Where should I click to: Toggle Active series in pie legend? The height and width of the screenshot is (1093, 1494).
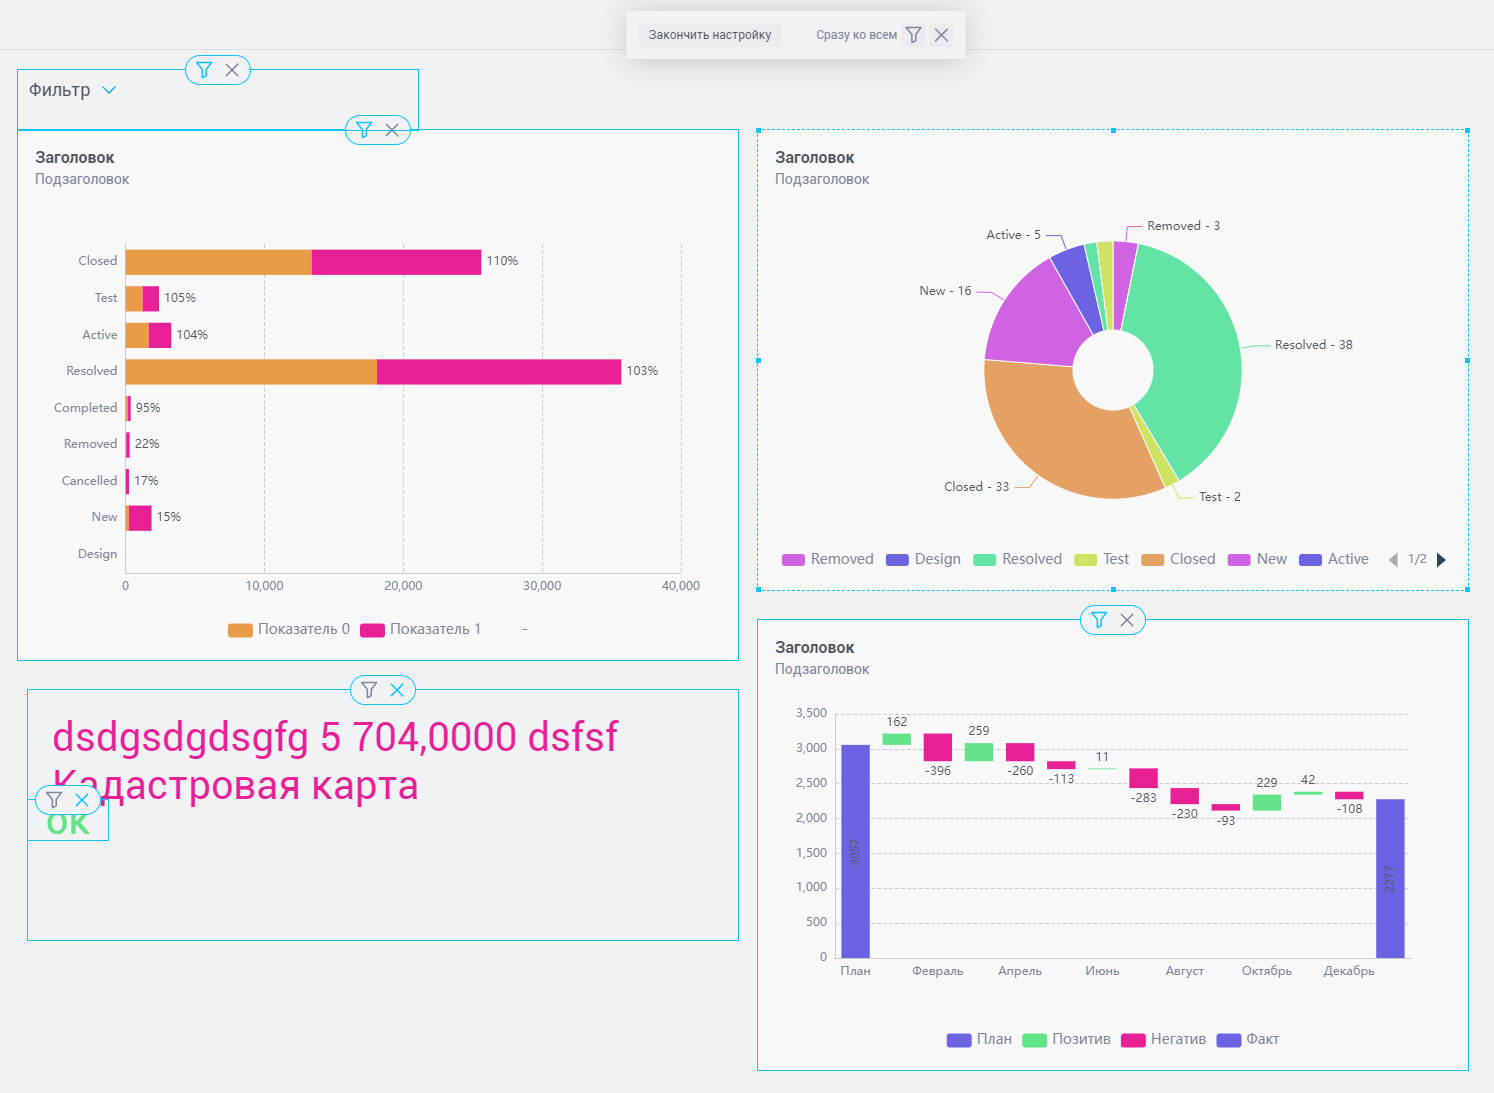tap(1333, 559)
